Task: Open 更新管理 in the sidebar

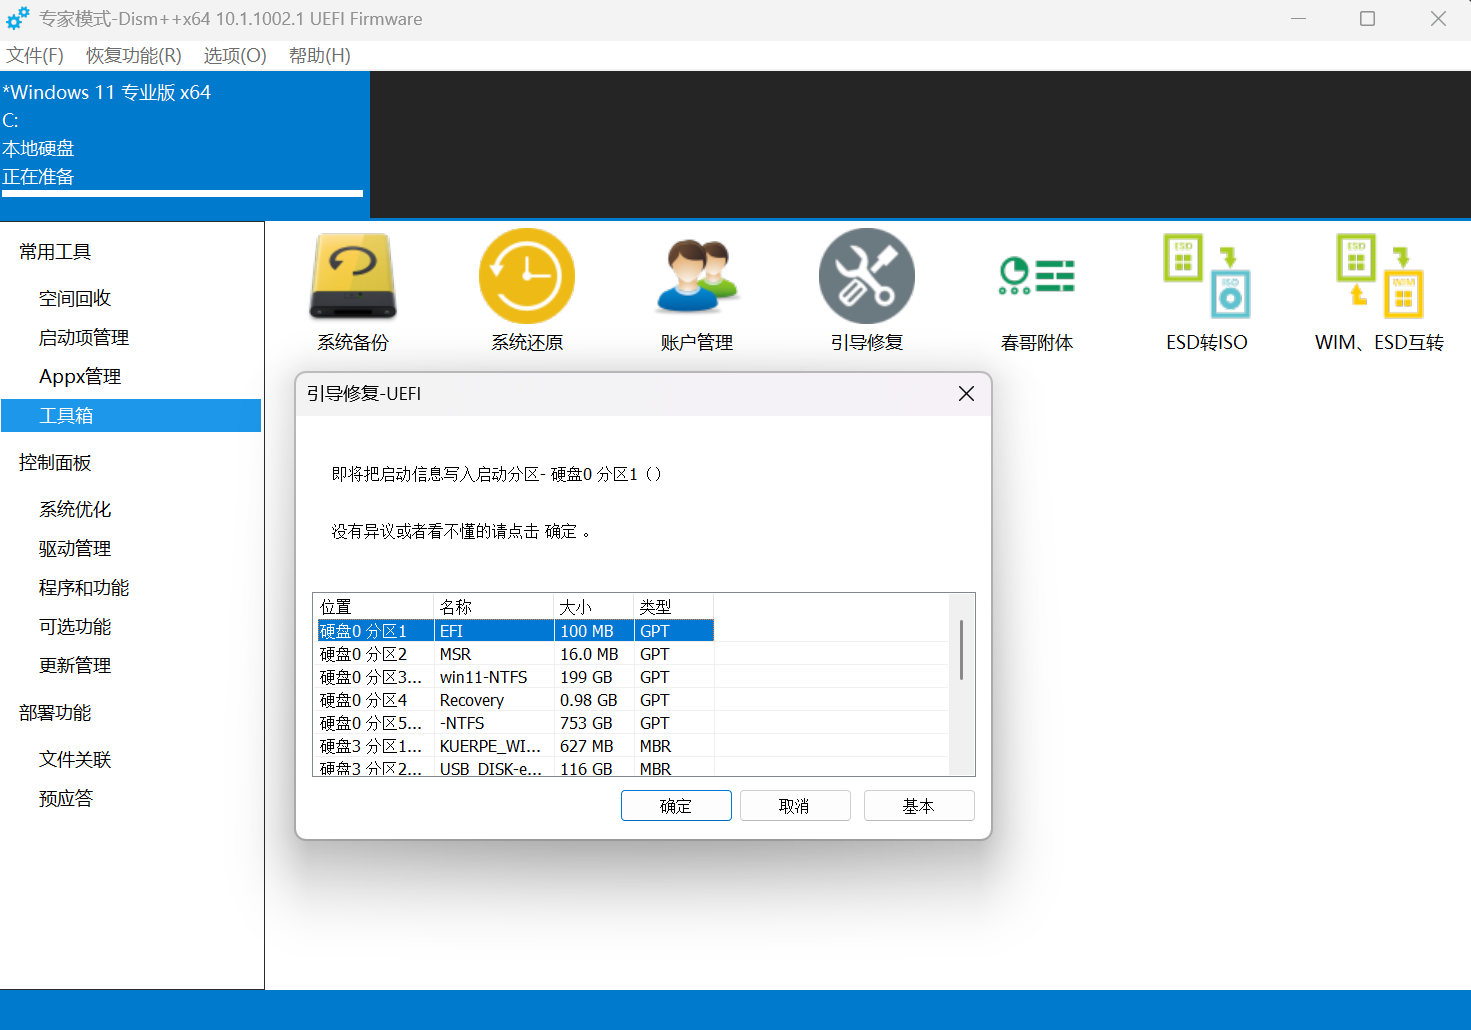Action: click(131, 665)
